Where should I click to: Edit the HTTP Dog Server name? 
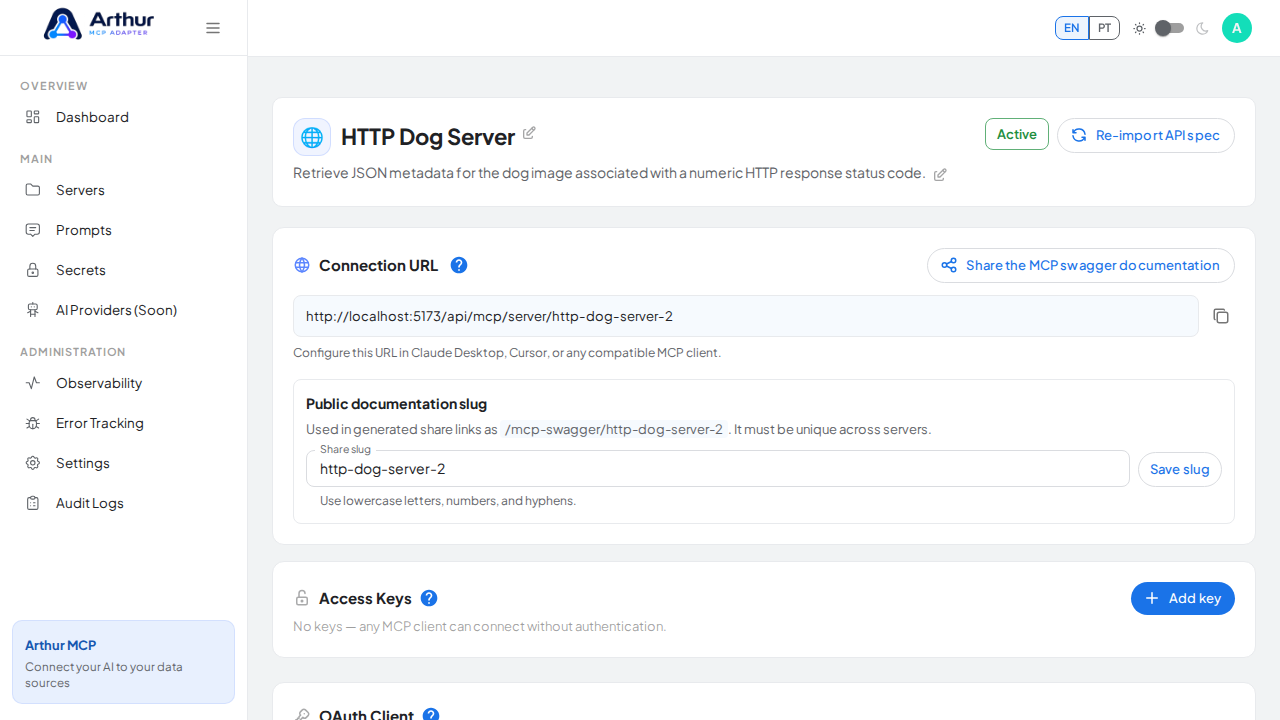point(529,133)
